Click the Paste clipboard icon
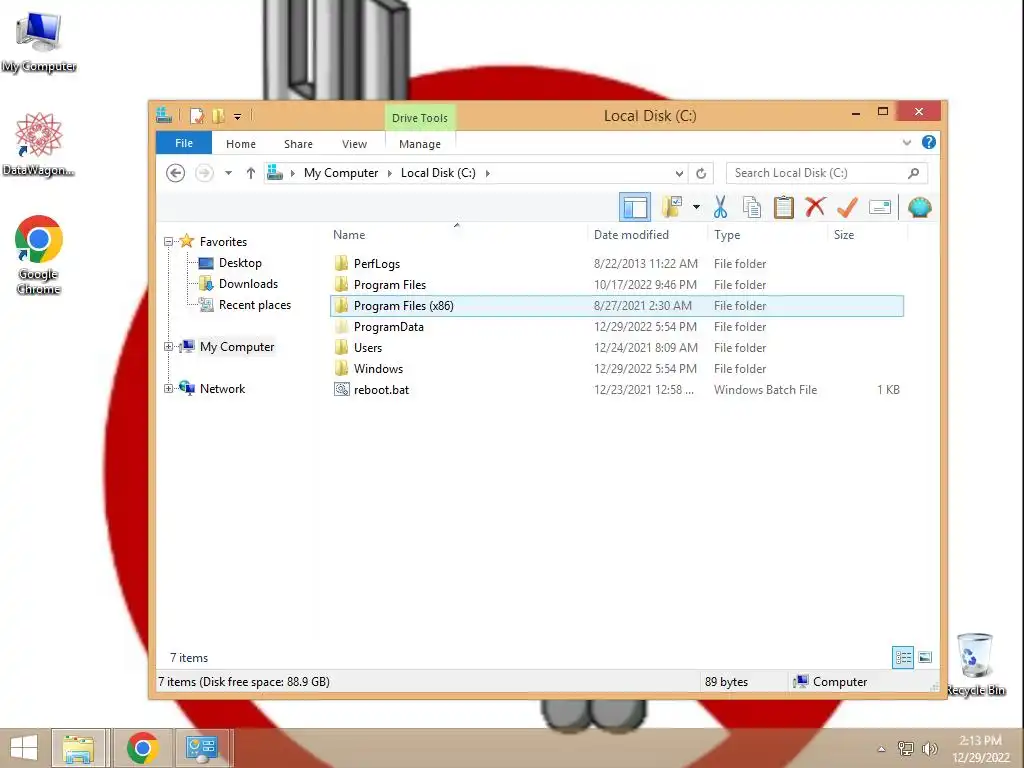Viewport: 1024px width, 768px height. coord(783,208)
